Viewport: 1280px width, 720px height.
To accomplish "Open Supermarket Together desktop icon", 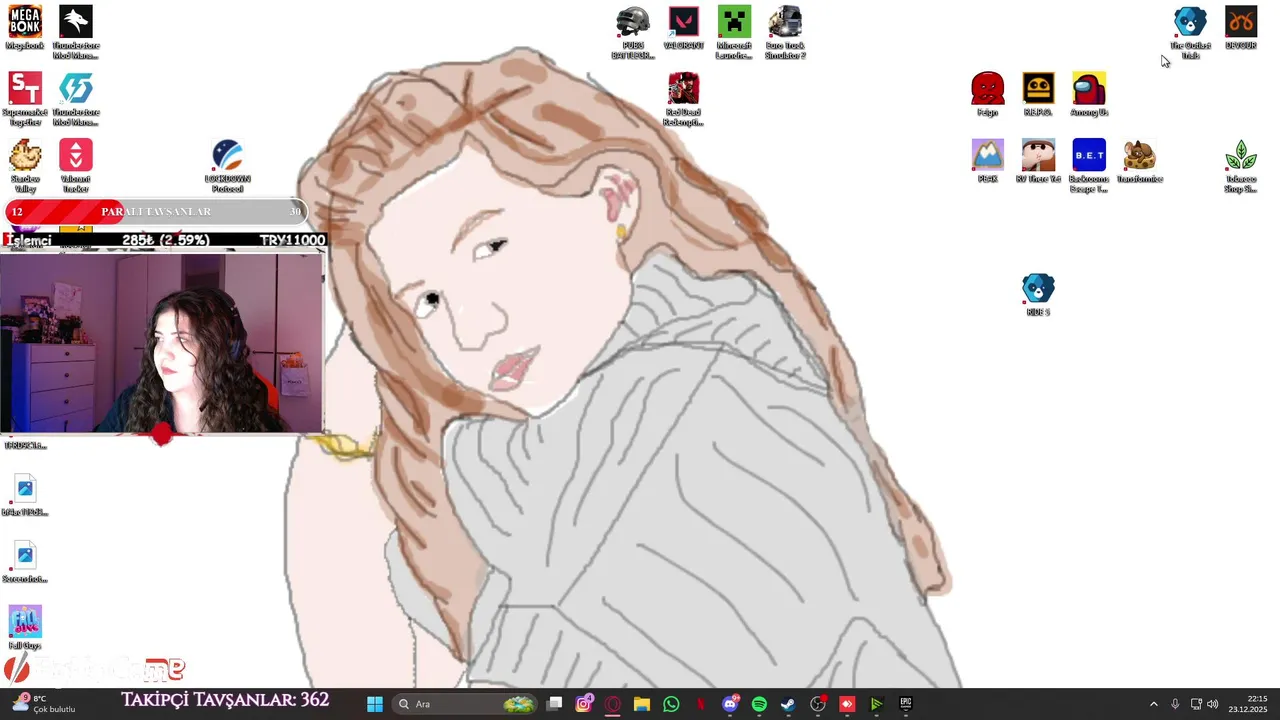I will point(25,99).
